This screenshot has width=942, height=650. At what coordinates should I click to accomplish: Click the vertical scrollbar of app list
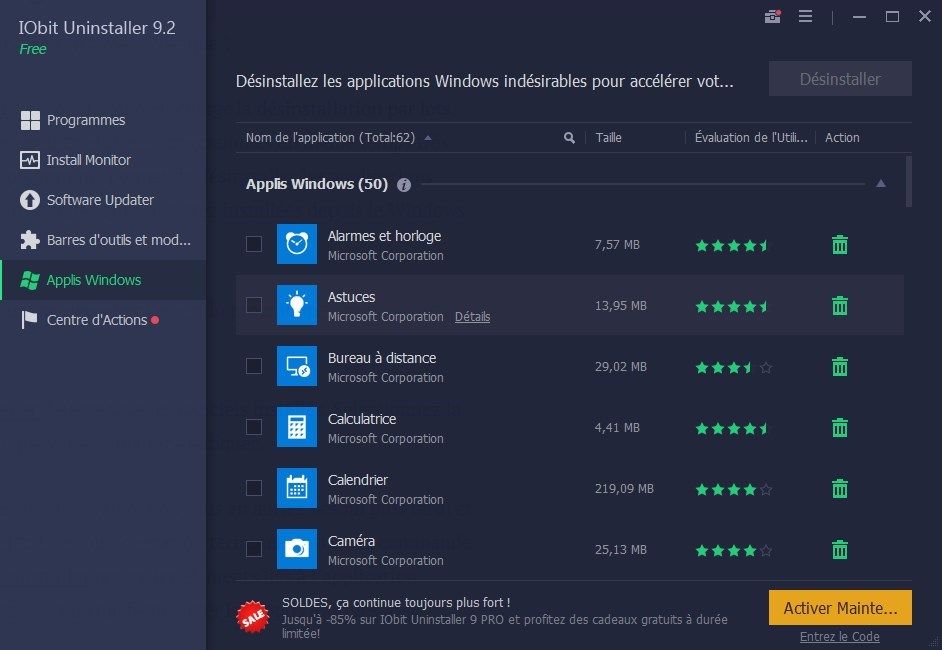(908, 181)
